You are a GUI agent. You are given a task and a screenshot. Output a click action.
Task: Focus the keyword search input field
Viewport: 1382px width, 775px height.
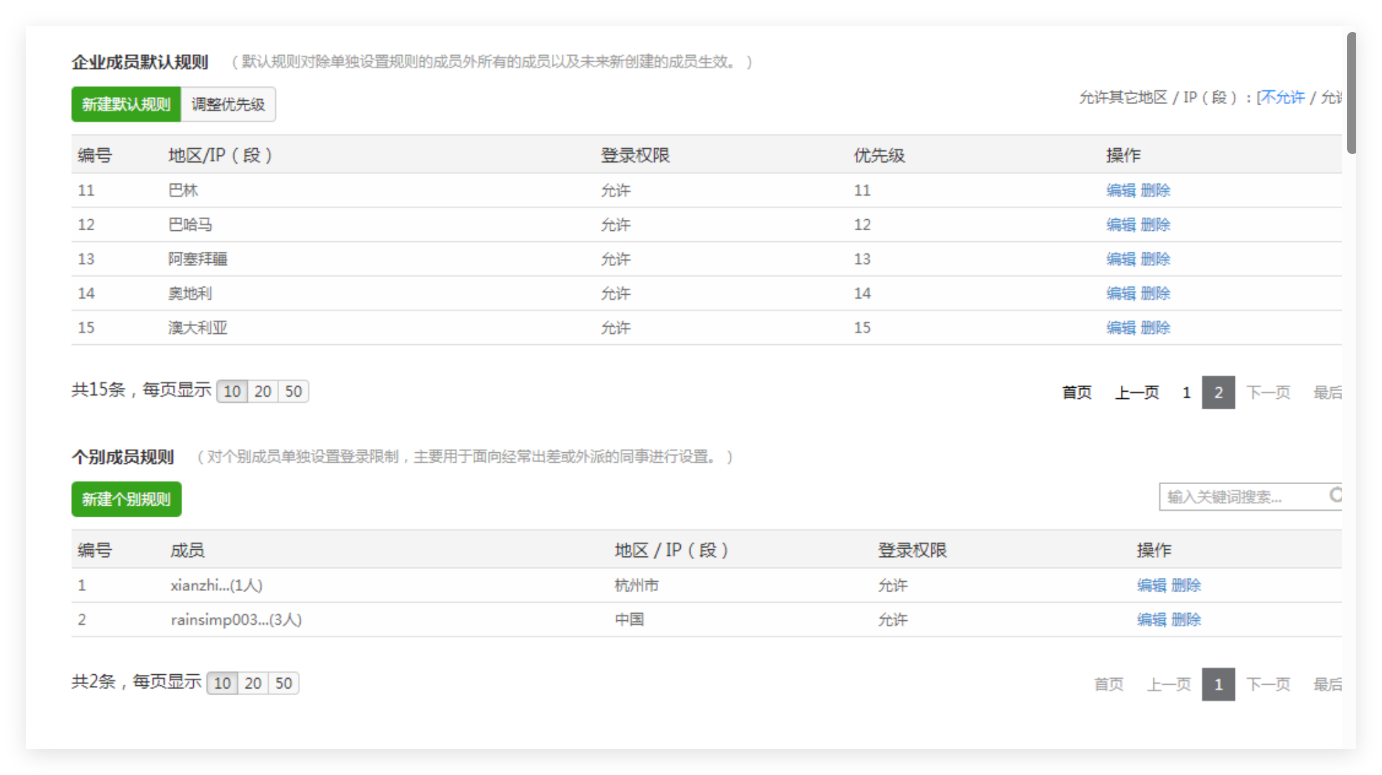[x=1250, y=496]
